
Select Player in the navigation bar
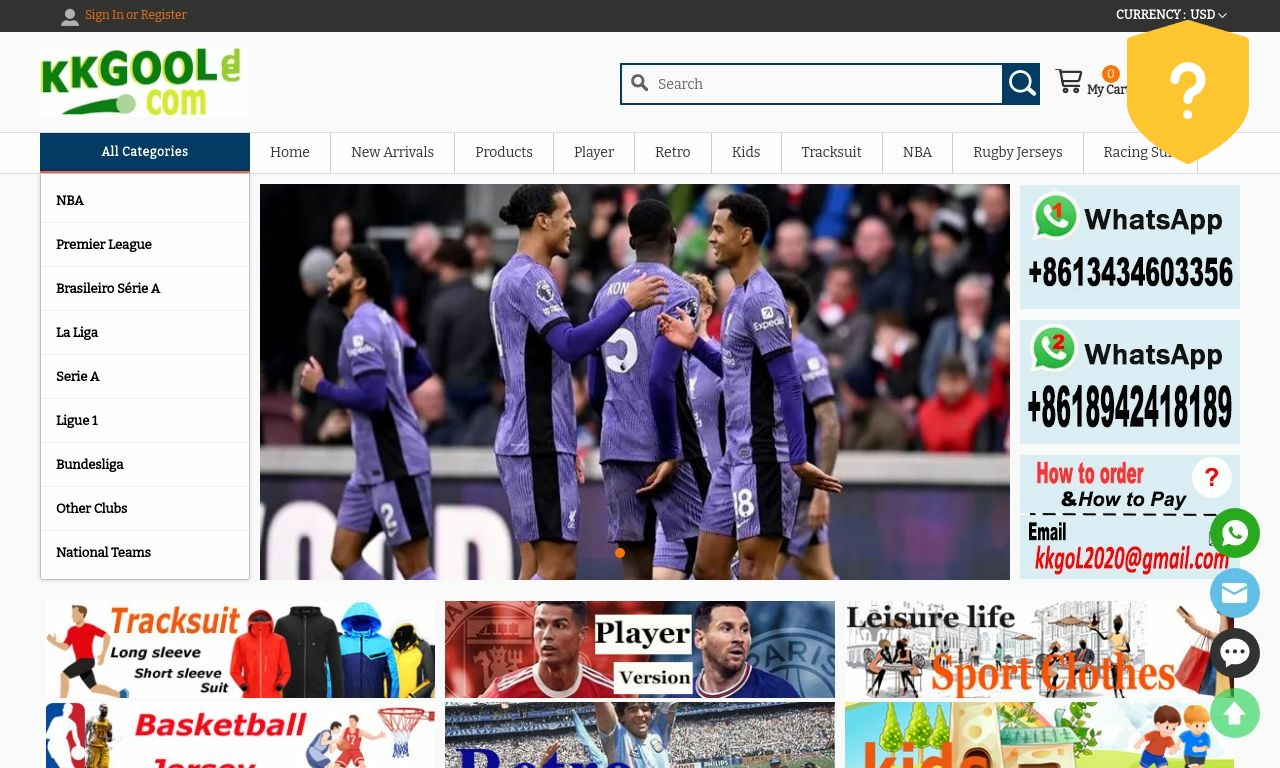pyautogui.click(x=594, y=153)
